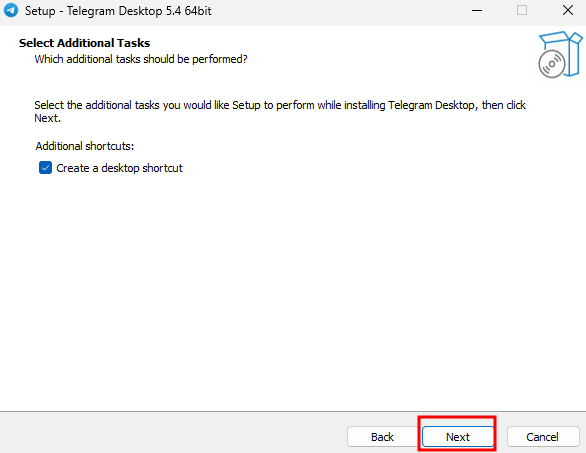Close the Setup window
Image resolution: width=586 pixels, height=453 pixels.
coord(568,10)
